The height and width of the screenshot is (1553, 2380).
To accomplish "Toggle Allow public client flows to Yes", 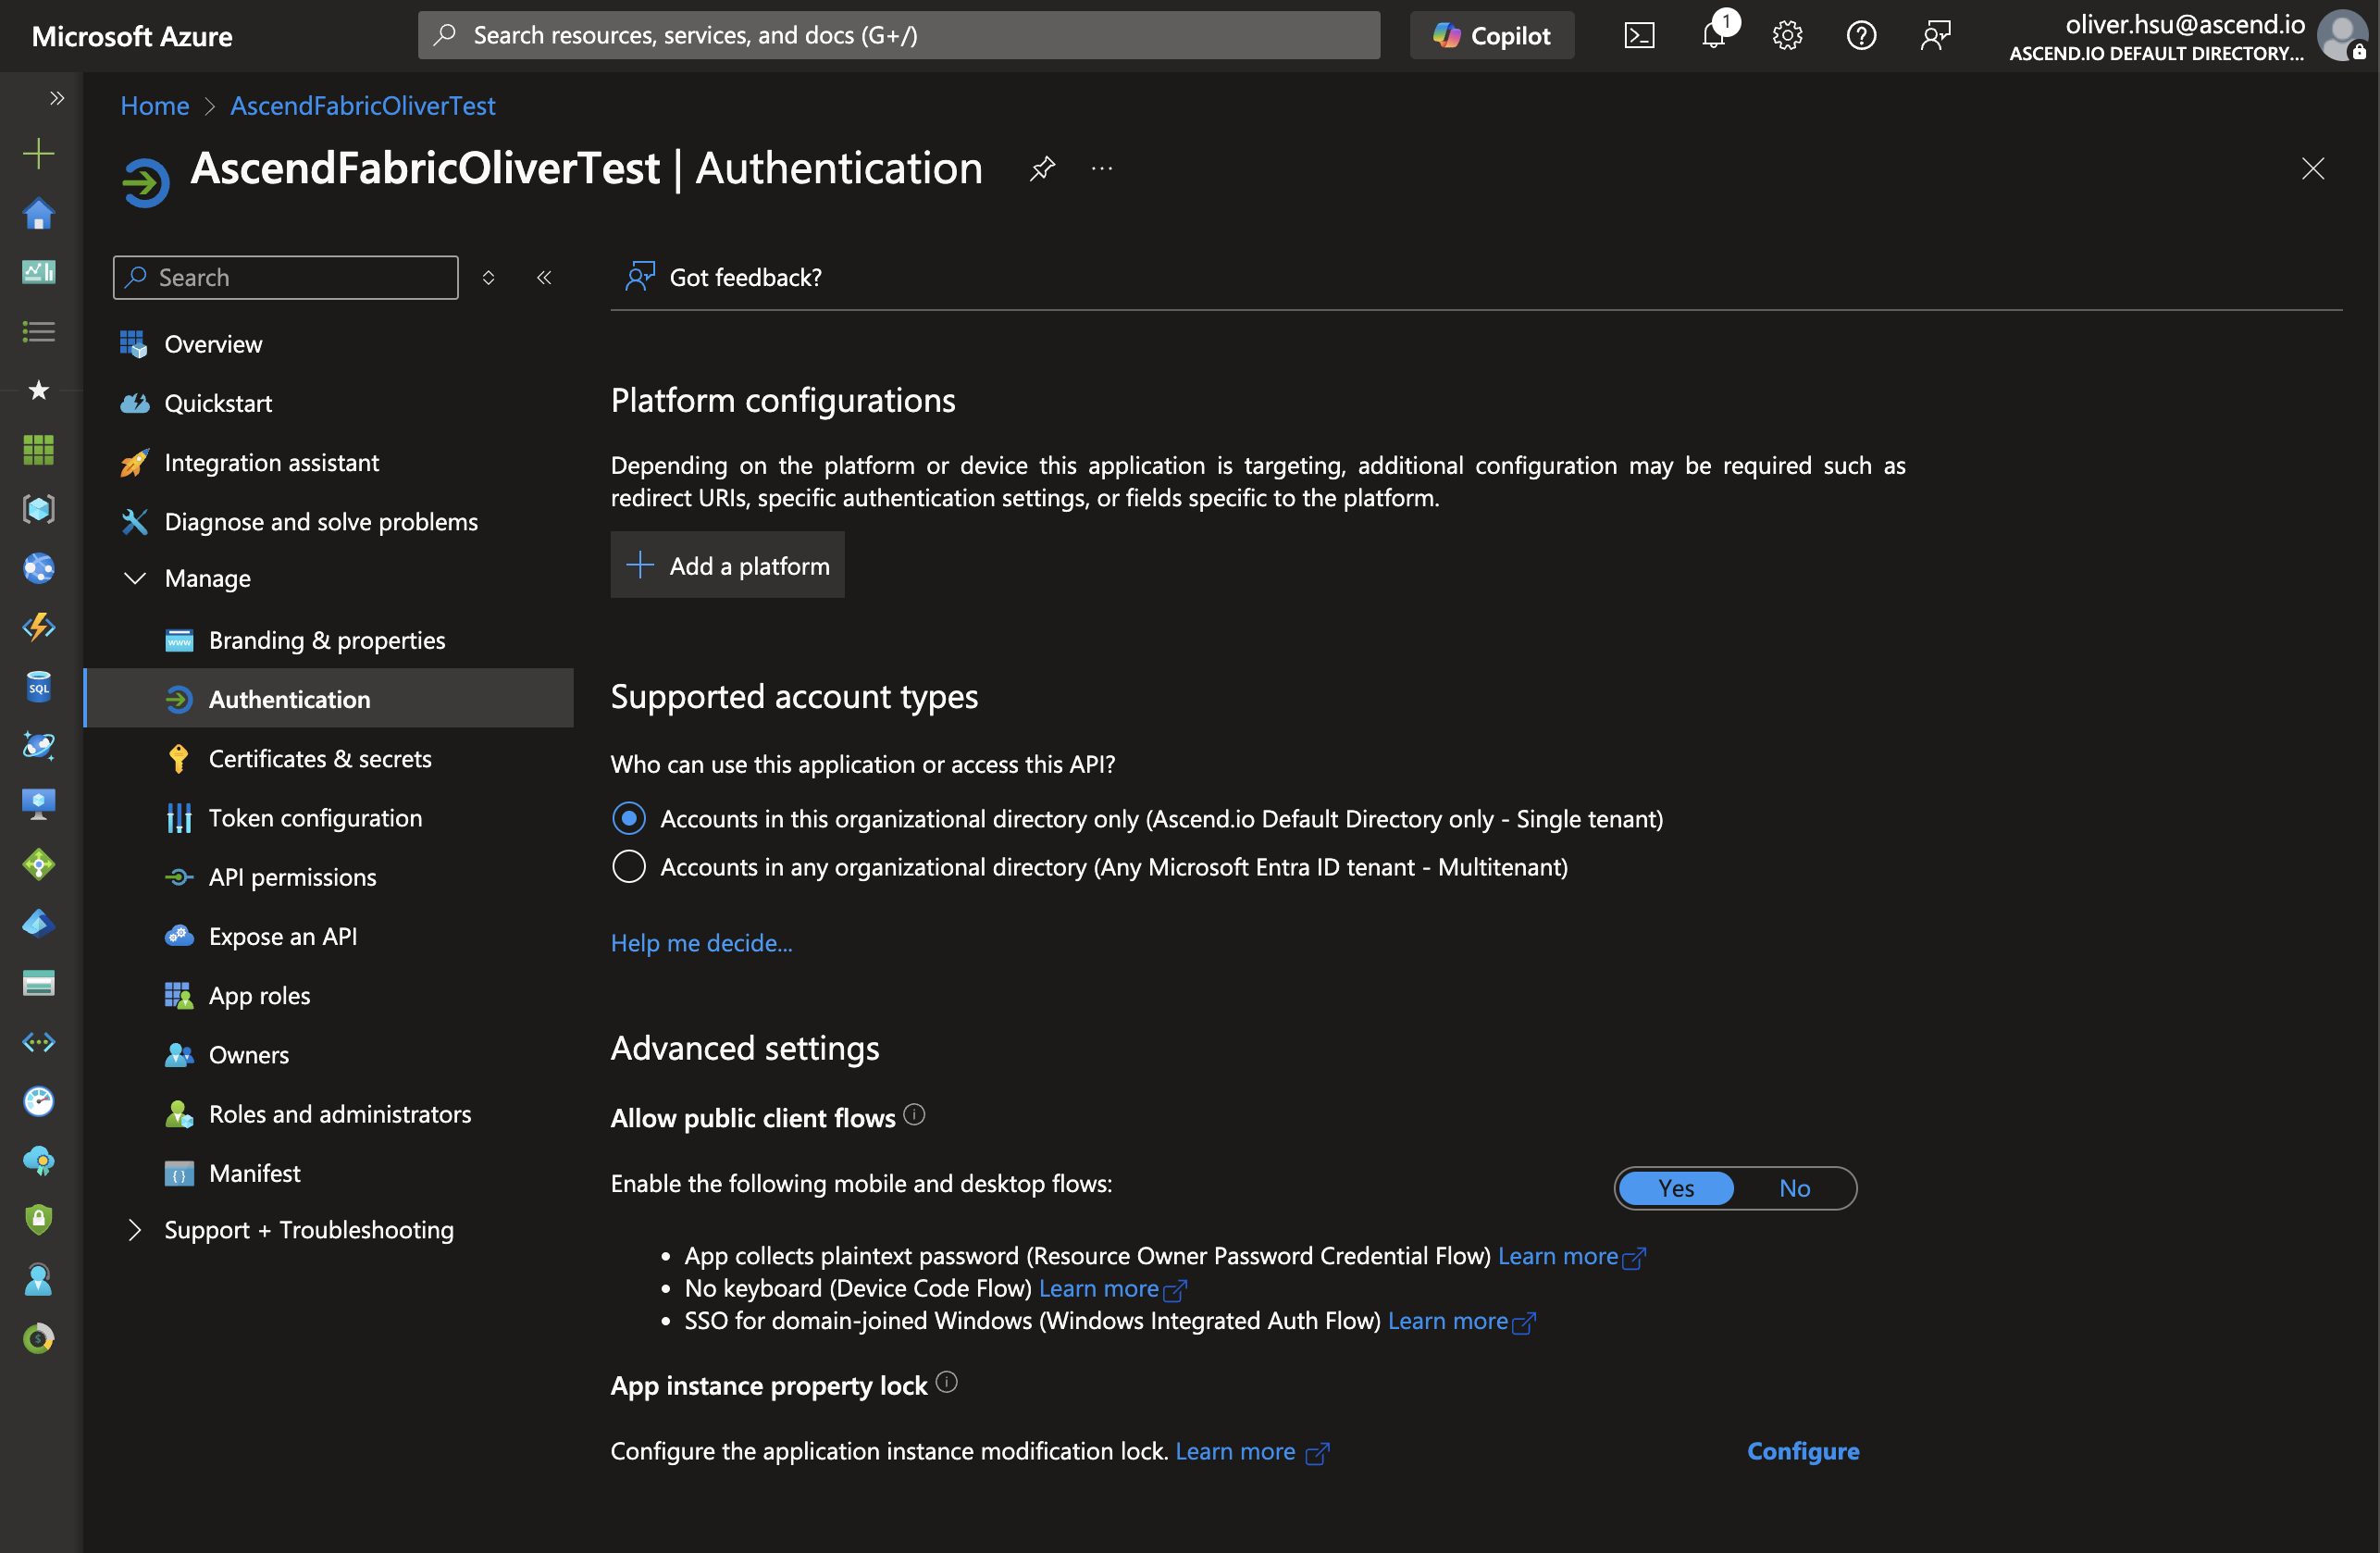I will coord(1674,1188).
